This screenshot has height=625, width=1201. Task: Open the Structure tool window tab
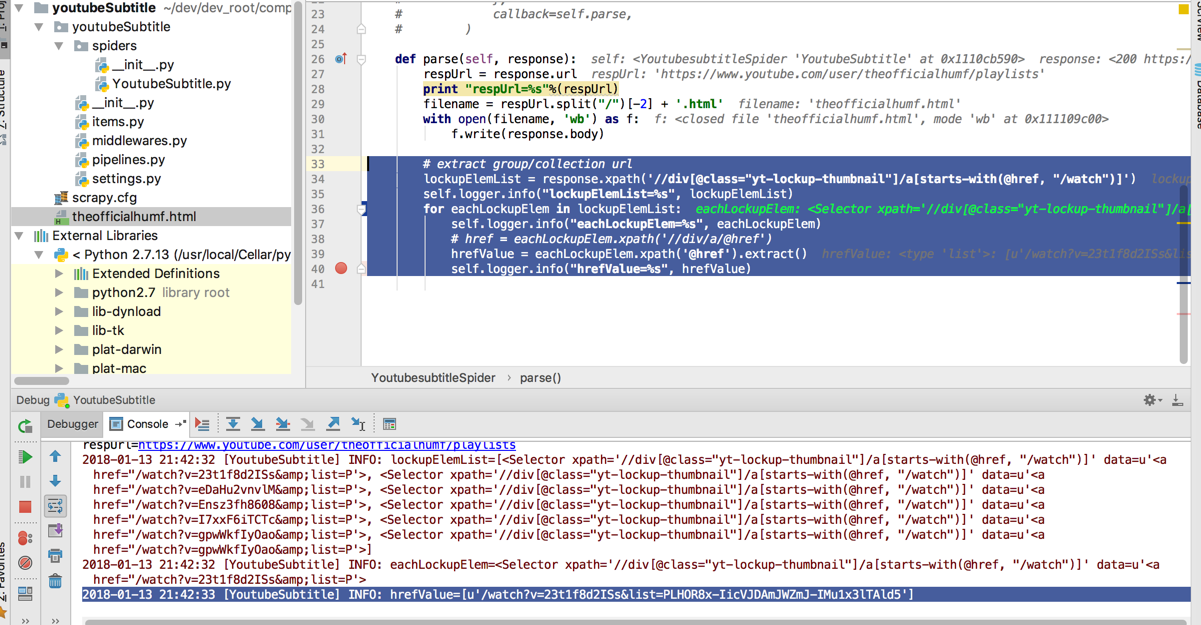tap(4, 105)
